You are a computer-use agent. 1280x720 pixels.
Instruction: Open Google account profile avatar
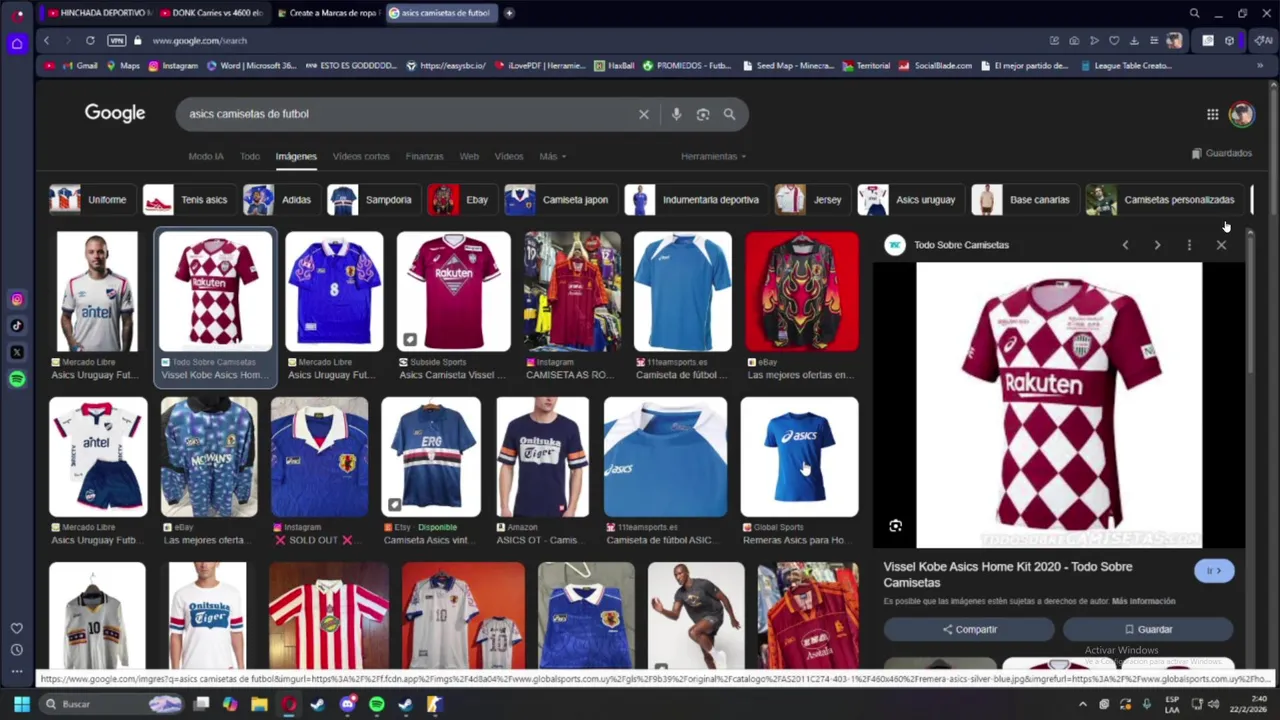[x=1241, y=114]
